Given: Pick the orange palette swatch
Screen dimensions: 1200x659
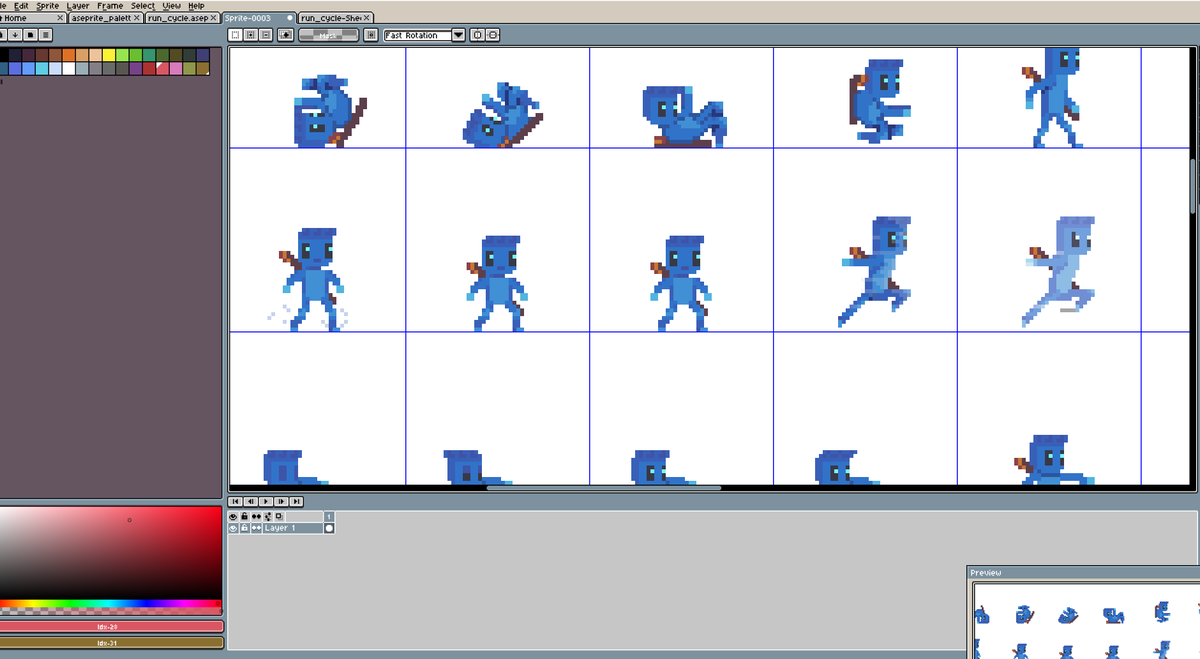Looking at the screenshot, I should coord(69,54).
